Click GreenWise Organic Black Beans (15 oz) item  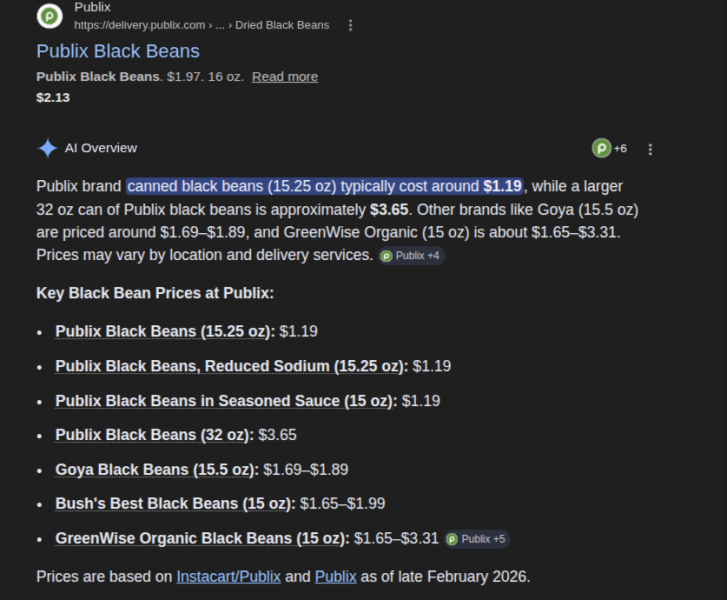click(x=202, y=538)
